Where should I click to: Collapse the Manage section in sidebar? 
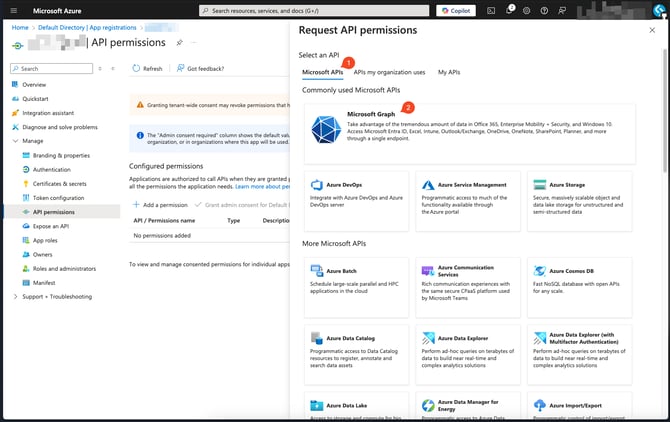(x=16, y=141)
